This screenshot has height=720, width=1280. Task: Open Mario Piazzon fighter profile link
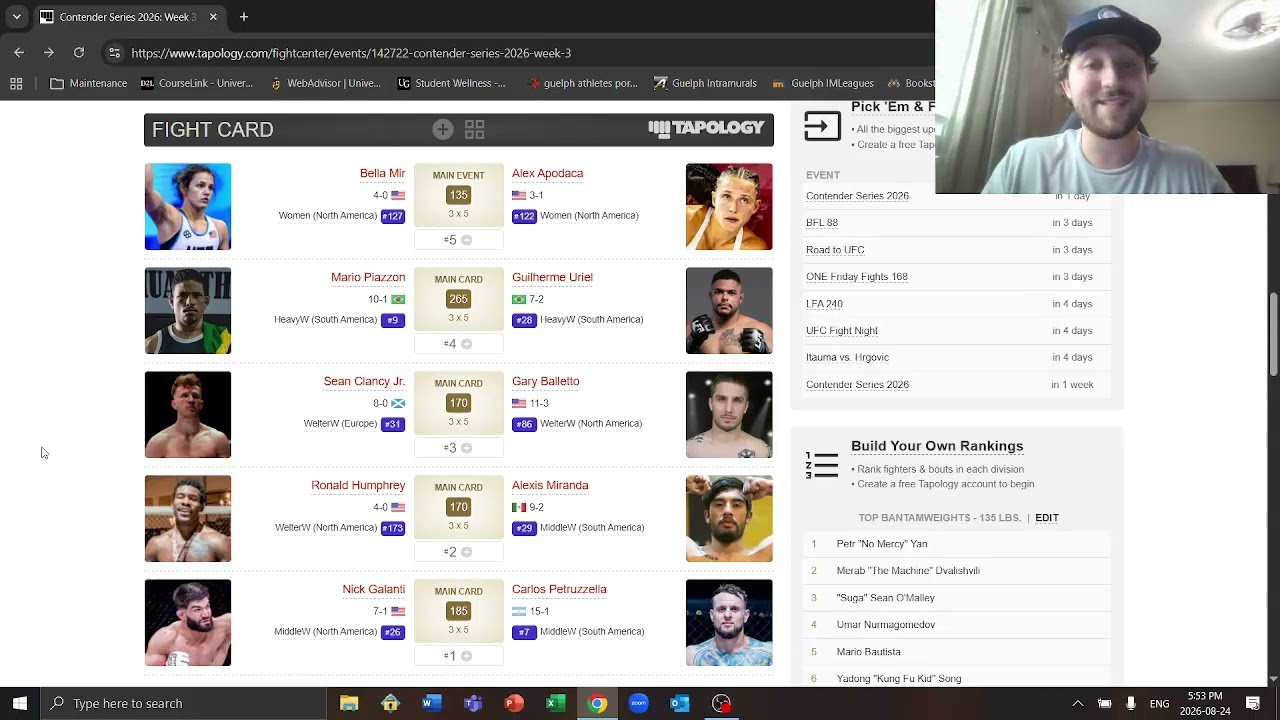click(x=368, y=277)
